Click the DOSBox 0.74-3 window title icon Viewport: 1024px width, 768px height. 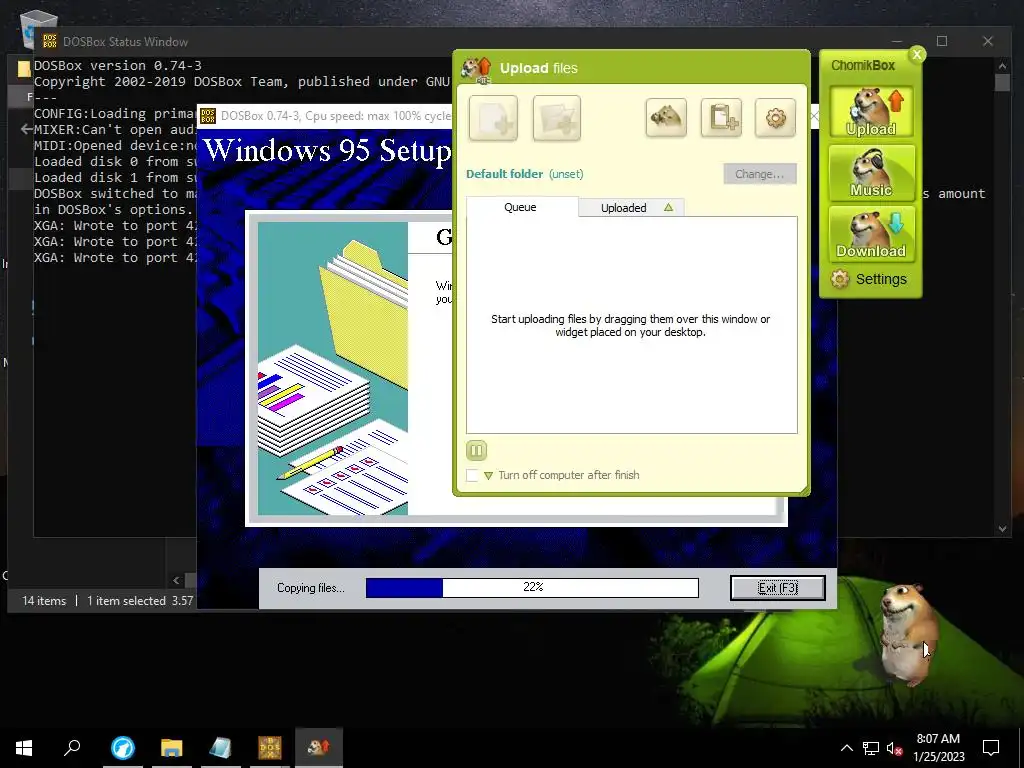[208, 116]
